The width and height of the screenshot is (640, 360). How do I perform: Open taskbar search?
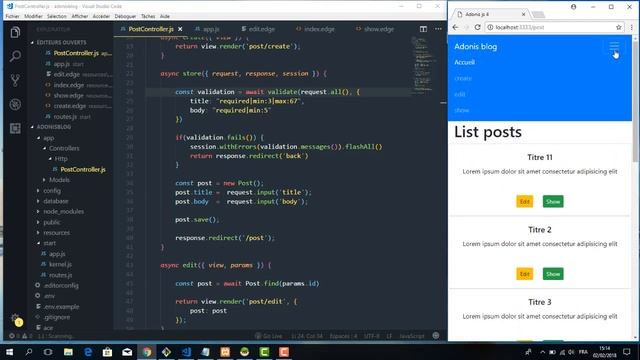coord(29,352)
